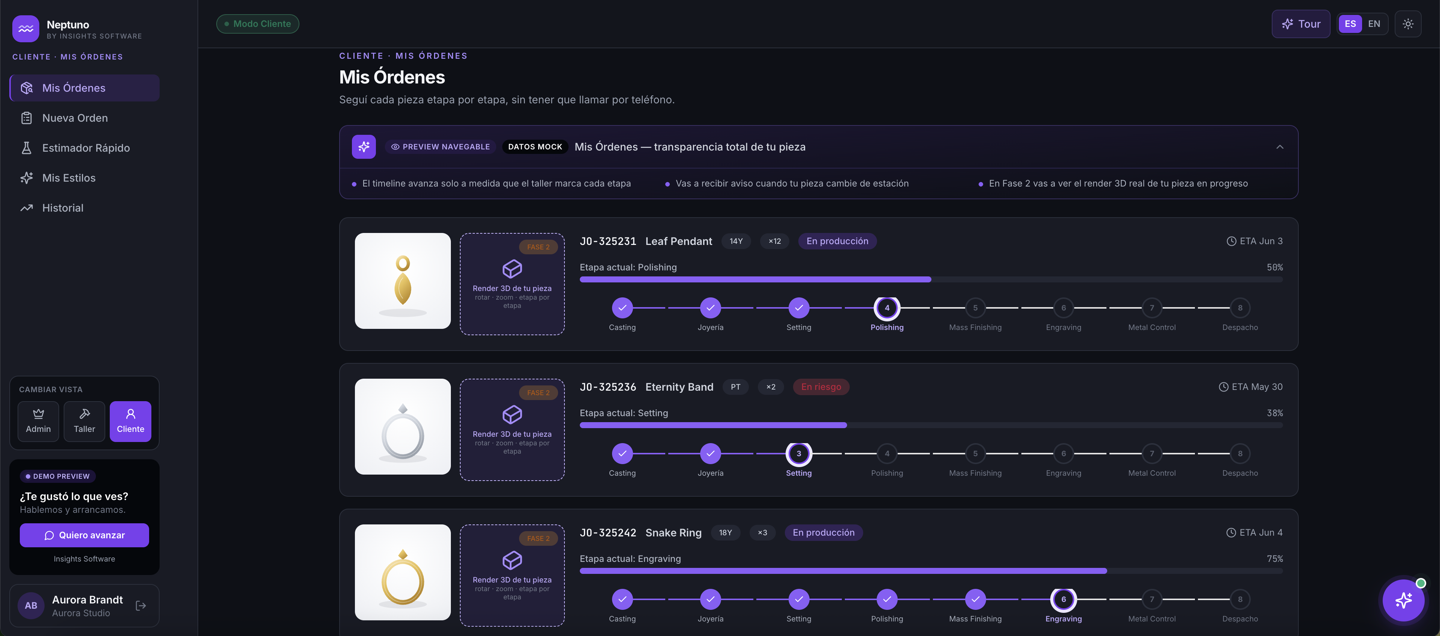Image resolution: width=1440 pixels, height=636 pixels.
Task: Open Estimador Rápido from sidebar
Action: pos(85,148)
